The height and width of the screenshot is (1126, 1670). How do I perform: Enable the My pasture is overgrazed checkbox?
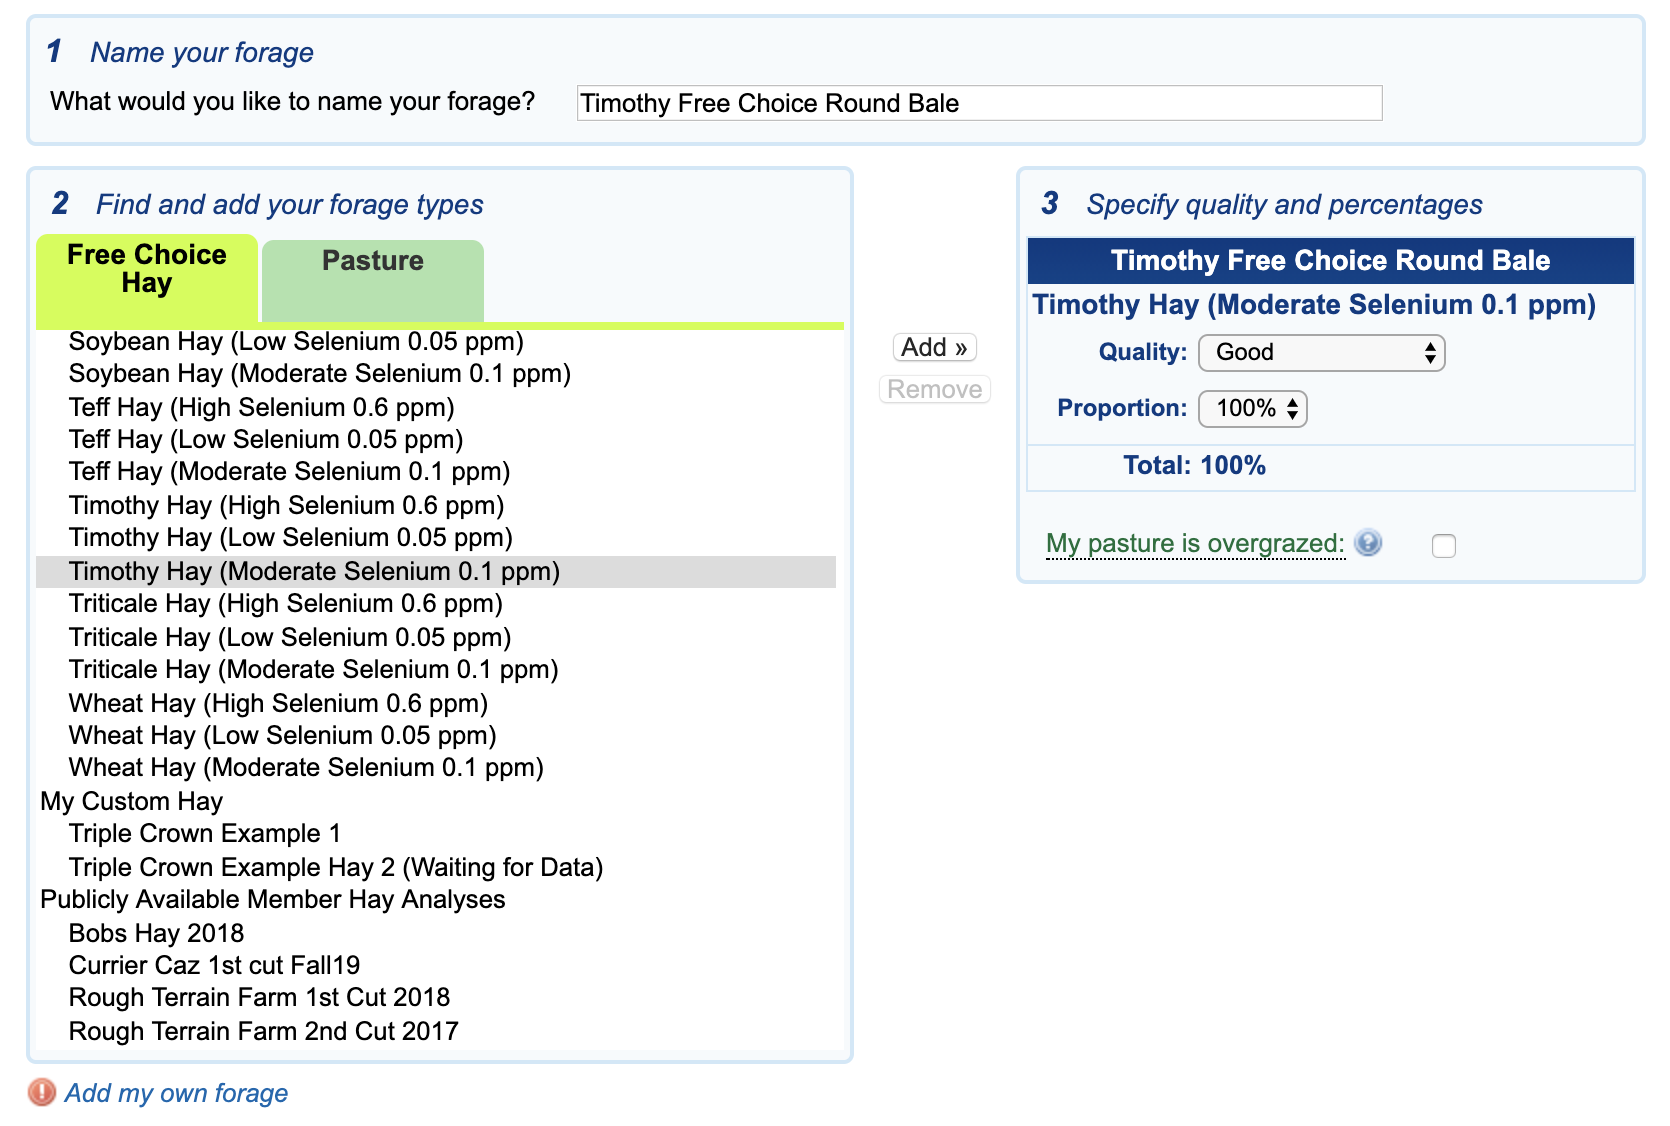point(1443,545)
